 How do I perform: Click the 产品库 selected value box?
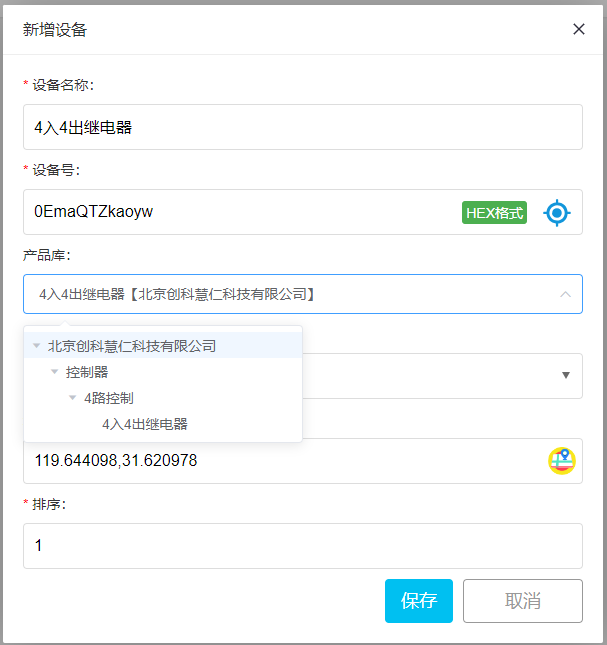point(303,294)
